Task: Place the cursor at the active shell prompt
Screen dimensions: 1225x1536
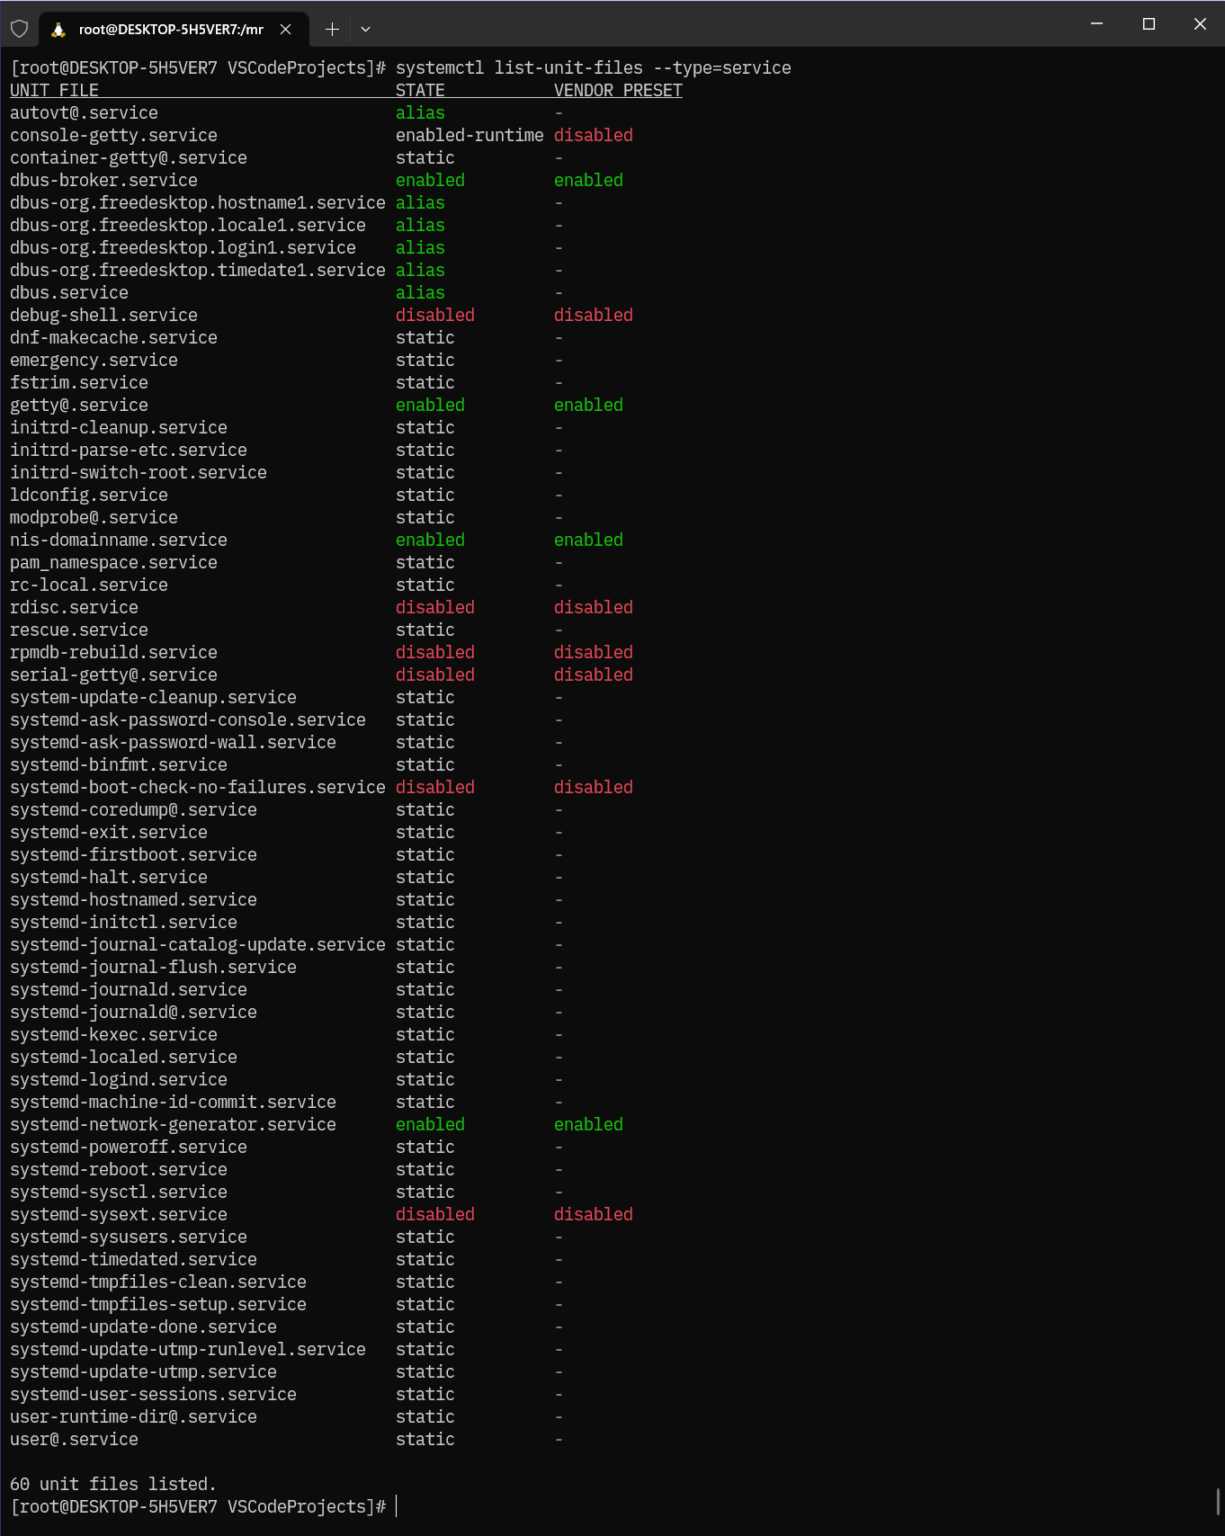Action: 397,1506
